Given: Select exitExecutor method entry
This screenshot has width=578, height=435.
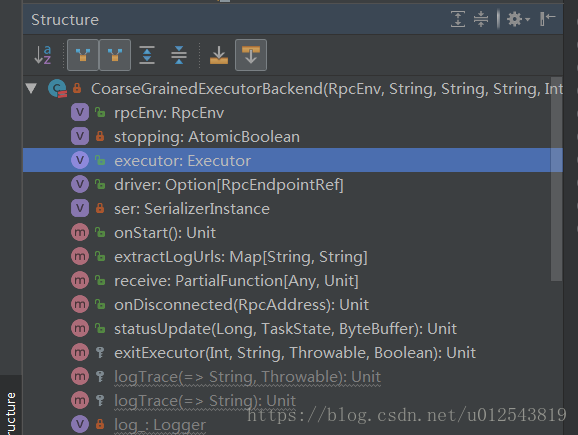Looking at the screenshot, I should click(293, 352).
